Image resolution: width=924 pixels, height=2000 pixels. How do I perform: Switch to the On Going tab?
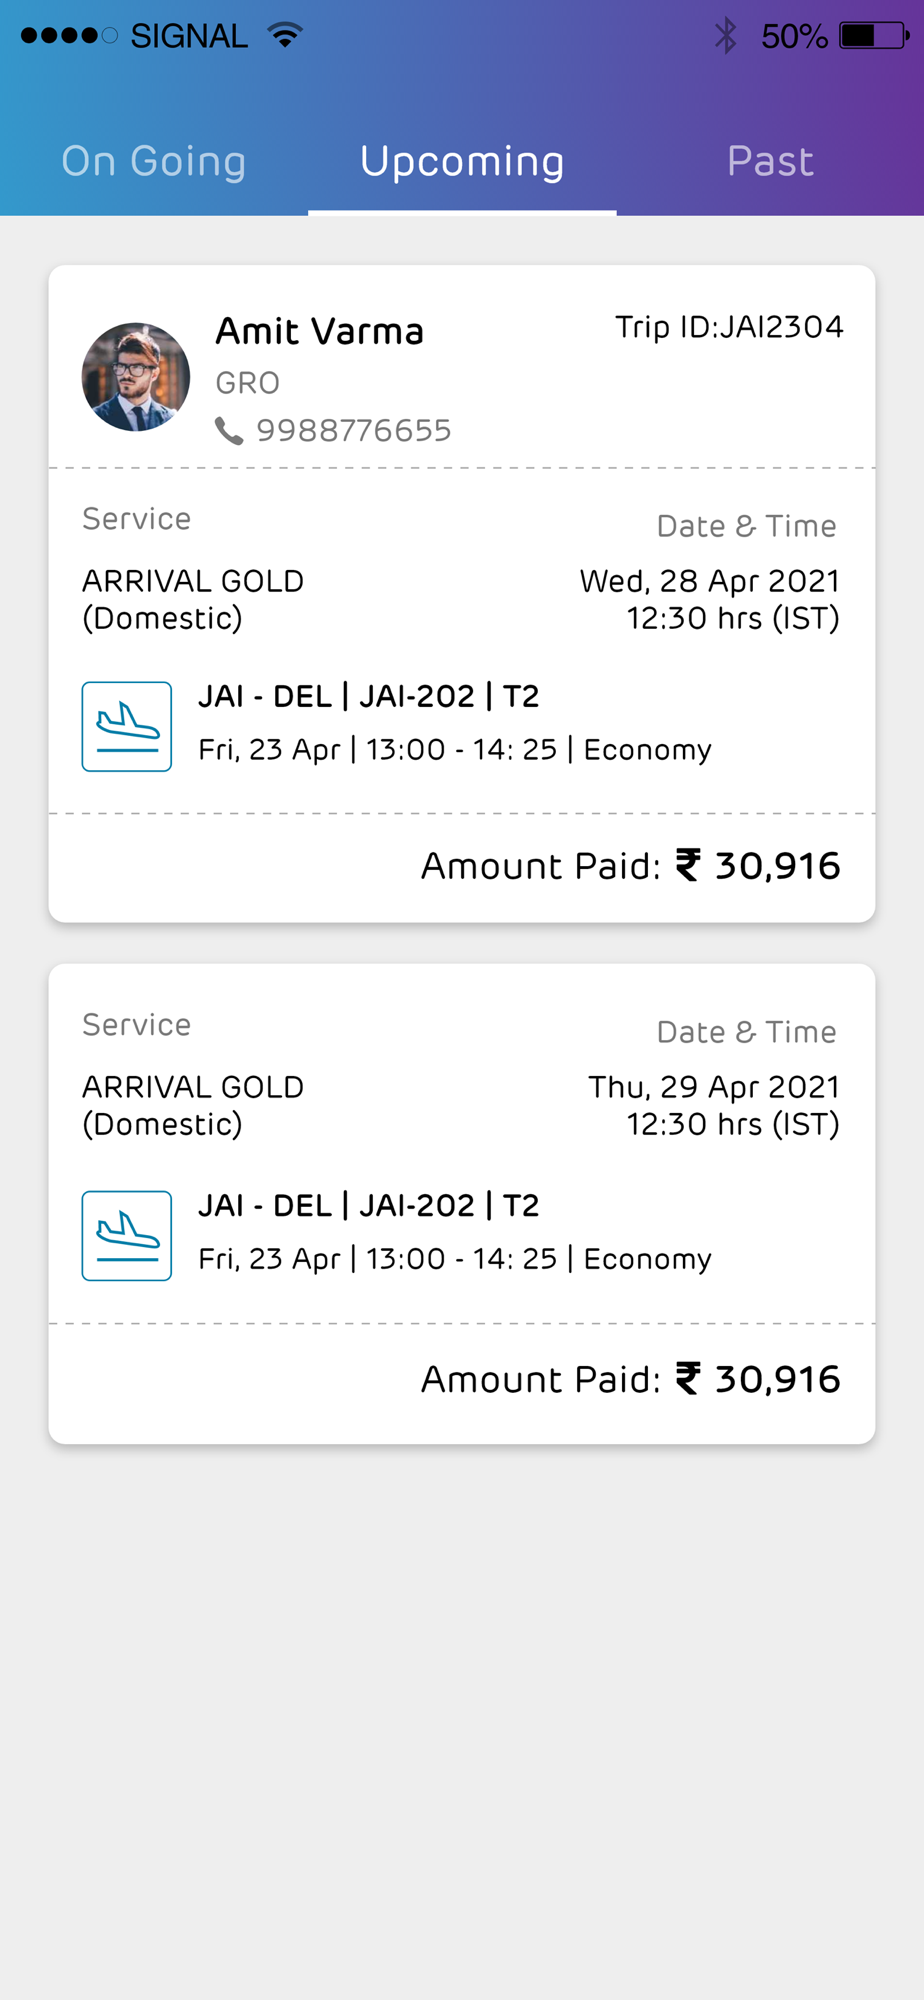pos(154,161)
